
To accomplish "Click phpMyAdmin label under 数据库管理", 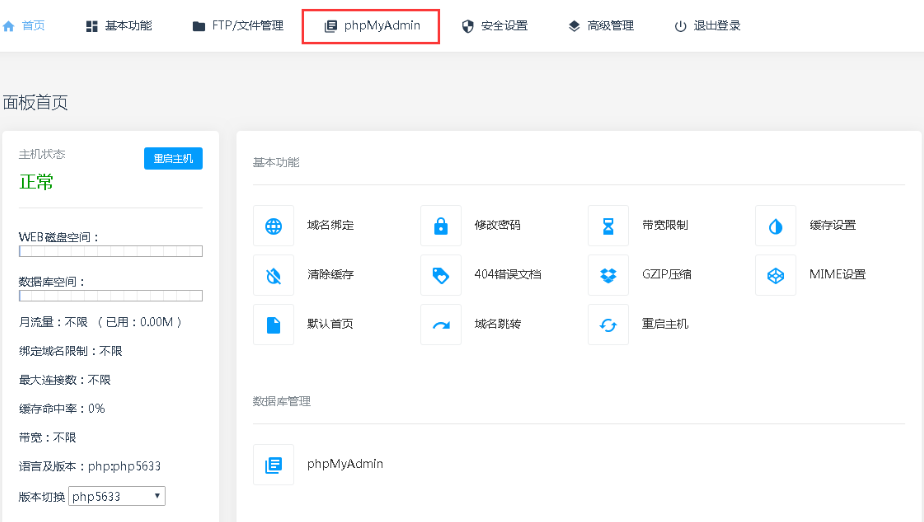I will (345, 464).
